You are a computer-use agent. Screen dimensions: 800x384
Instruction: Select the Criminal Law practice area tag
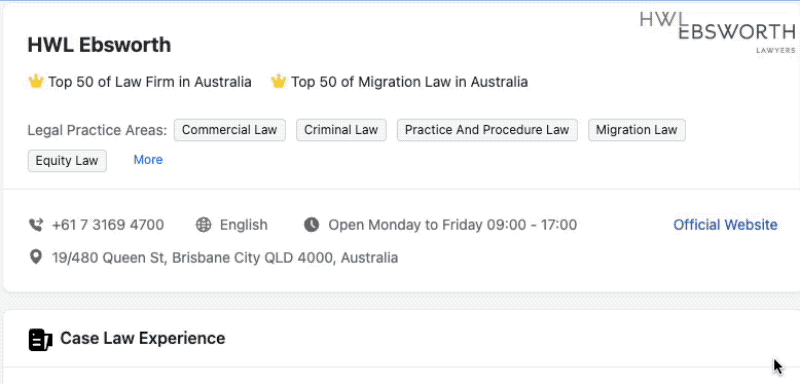pyautogui.click(x=341, y=130)
